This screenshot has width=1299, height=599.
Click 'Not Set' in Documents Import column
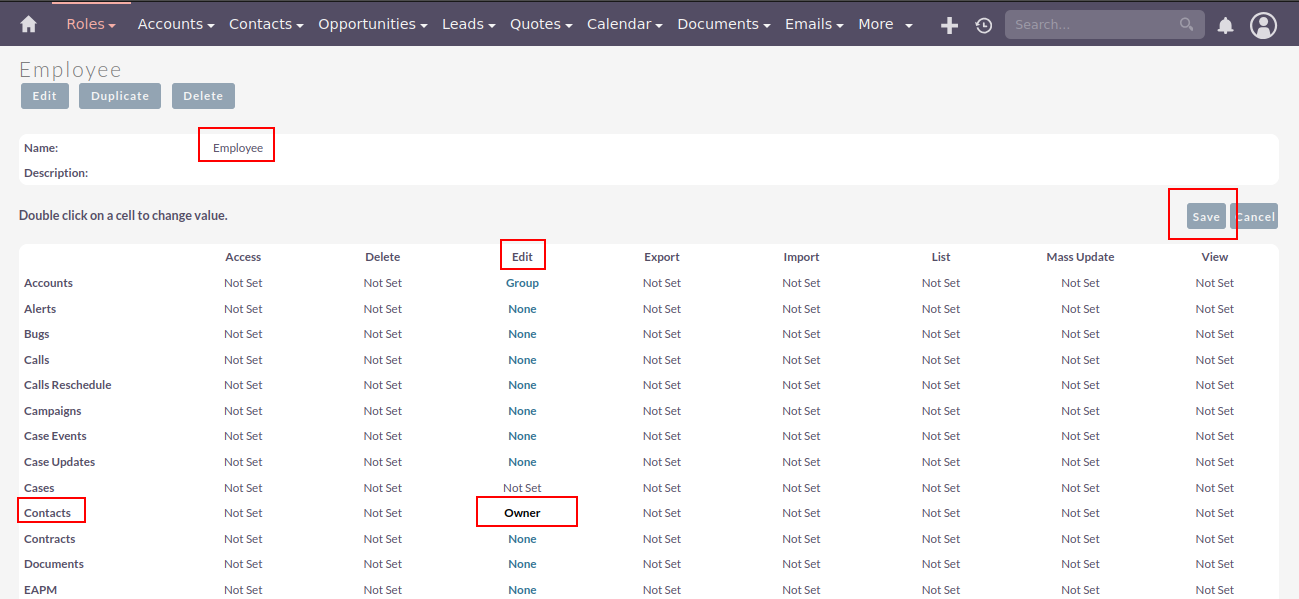point(801,564)
